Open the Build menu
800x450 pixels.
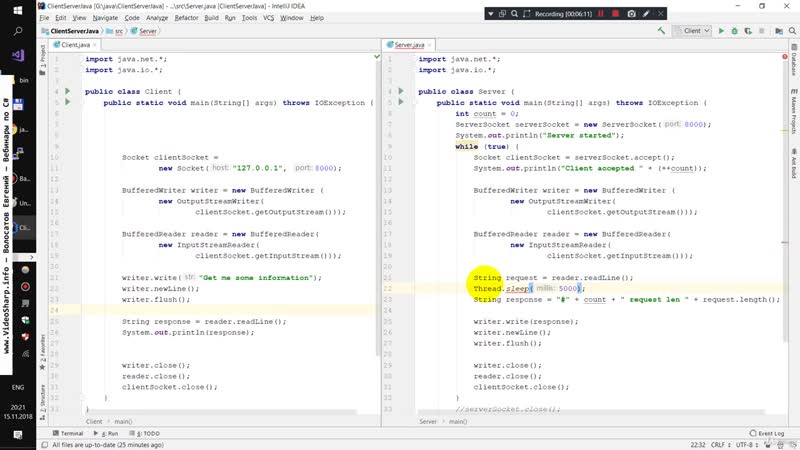pyautogui.click(x=211, y=18)
